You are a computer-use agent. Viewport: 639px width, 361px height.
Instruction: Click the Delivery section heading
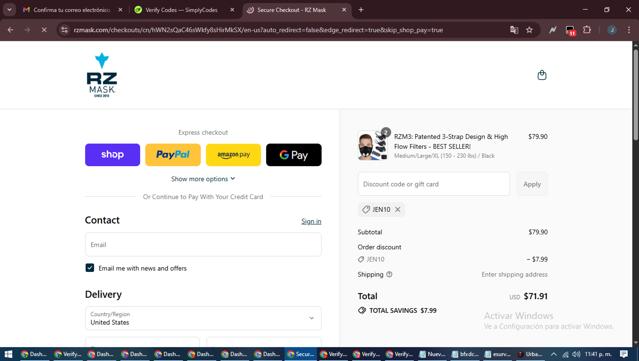(x=103, y=295)
